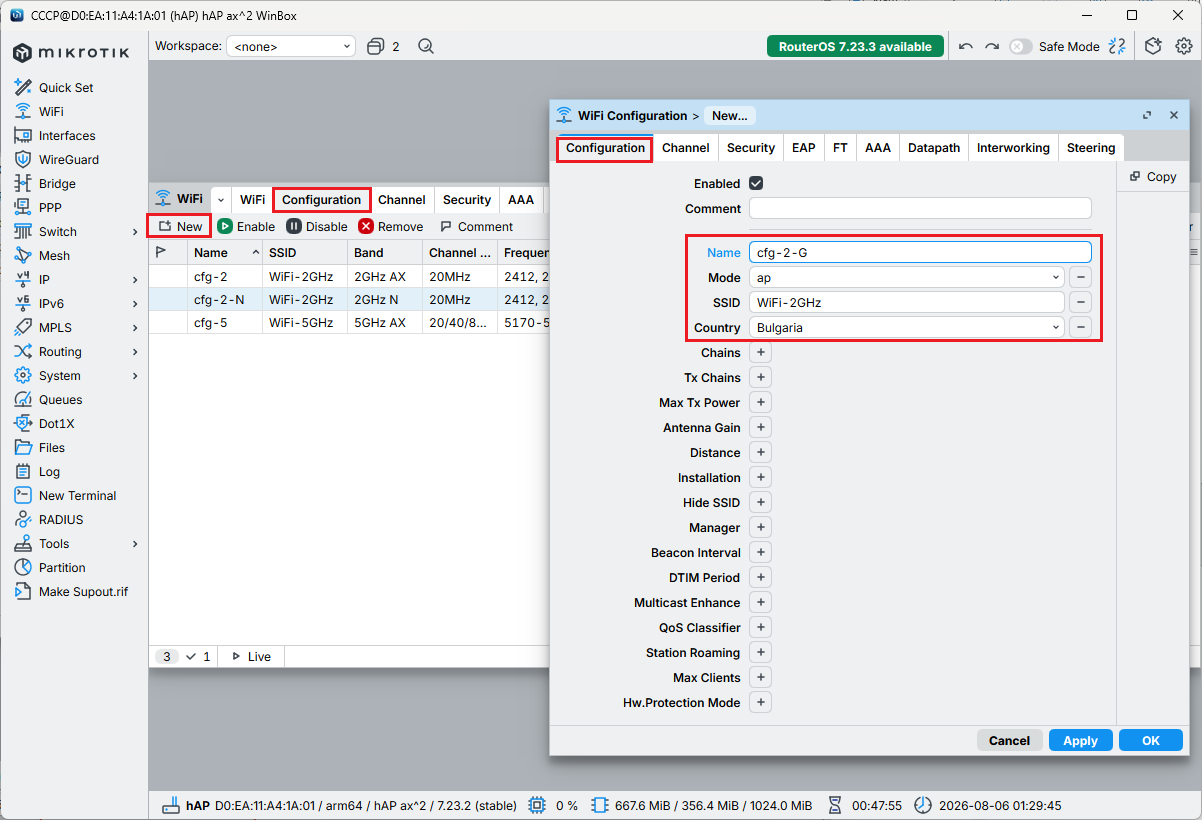Open Log in sidebar

coord(49,471)
